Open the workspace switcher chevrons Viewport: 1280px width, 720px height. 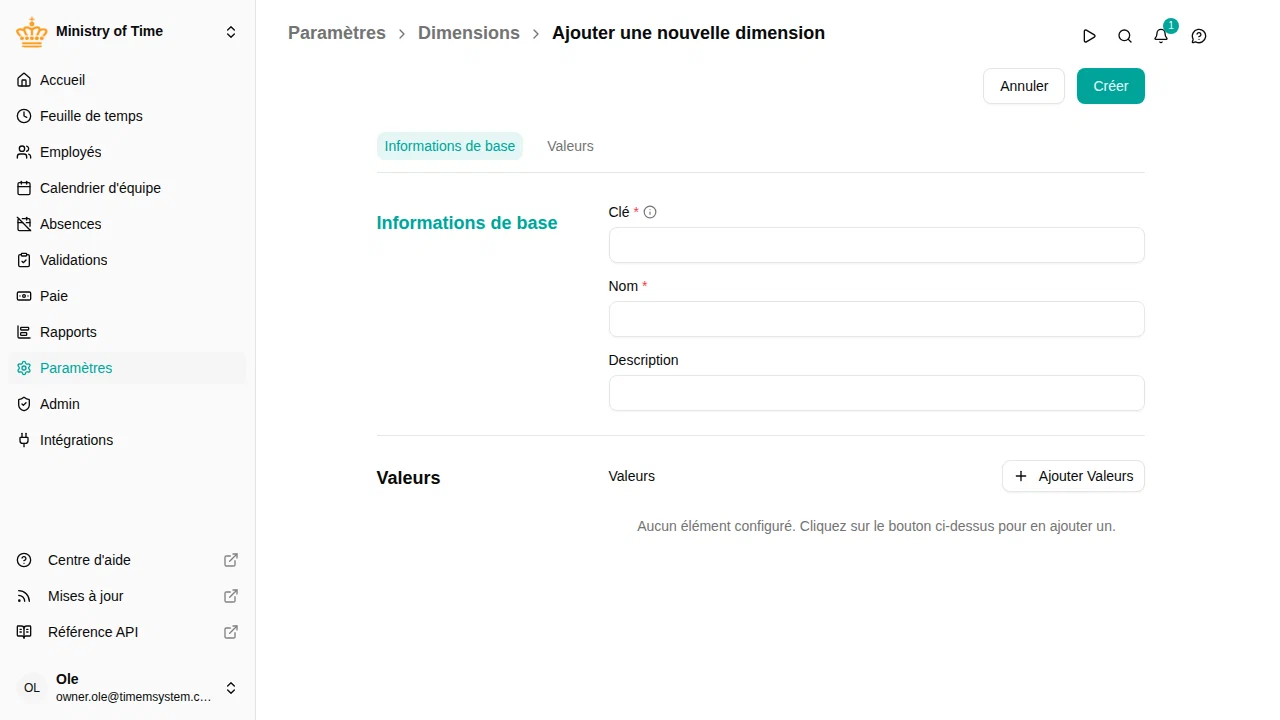[x=231, y=32]
